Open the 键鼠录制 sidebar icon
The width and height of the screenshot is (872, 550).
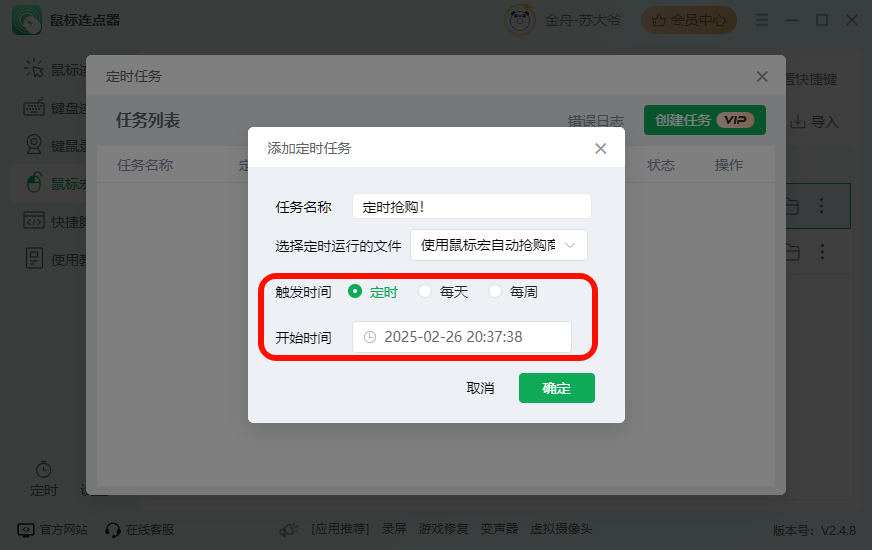click(x=34, y=145)
